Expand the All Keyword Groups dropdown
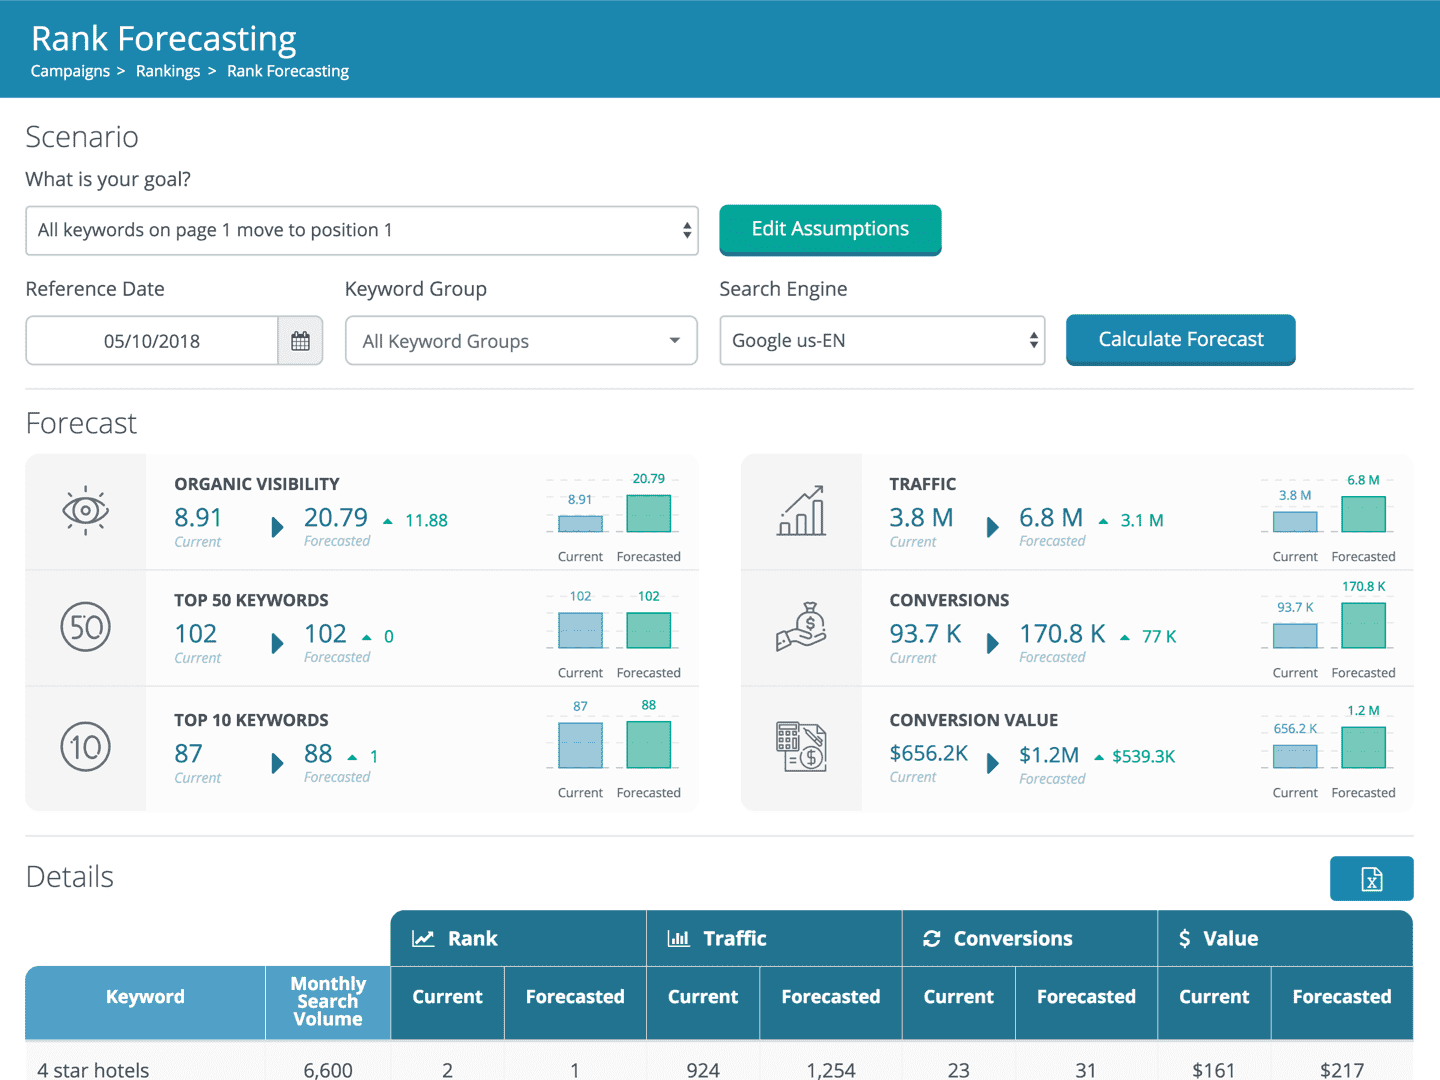1440x1080 pixels. coord(521,341)
